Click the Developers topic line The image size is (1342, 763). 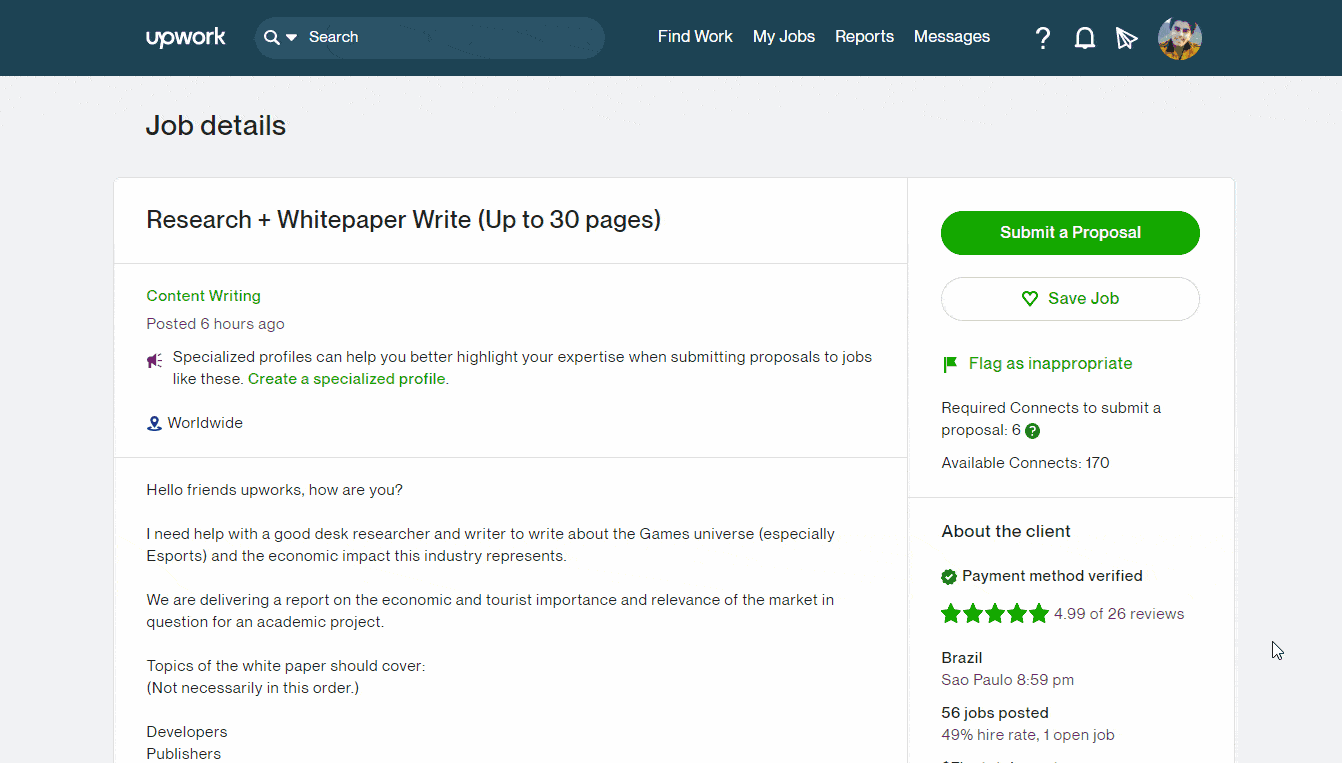[x=187, y=732]
